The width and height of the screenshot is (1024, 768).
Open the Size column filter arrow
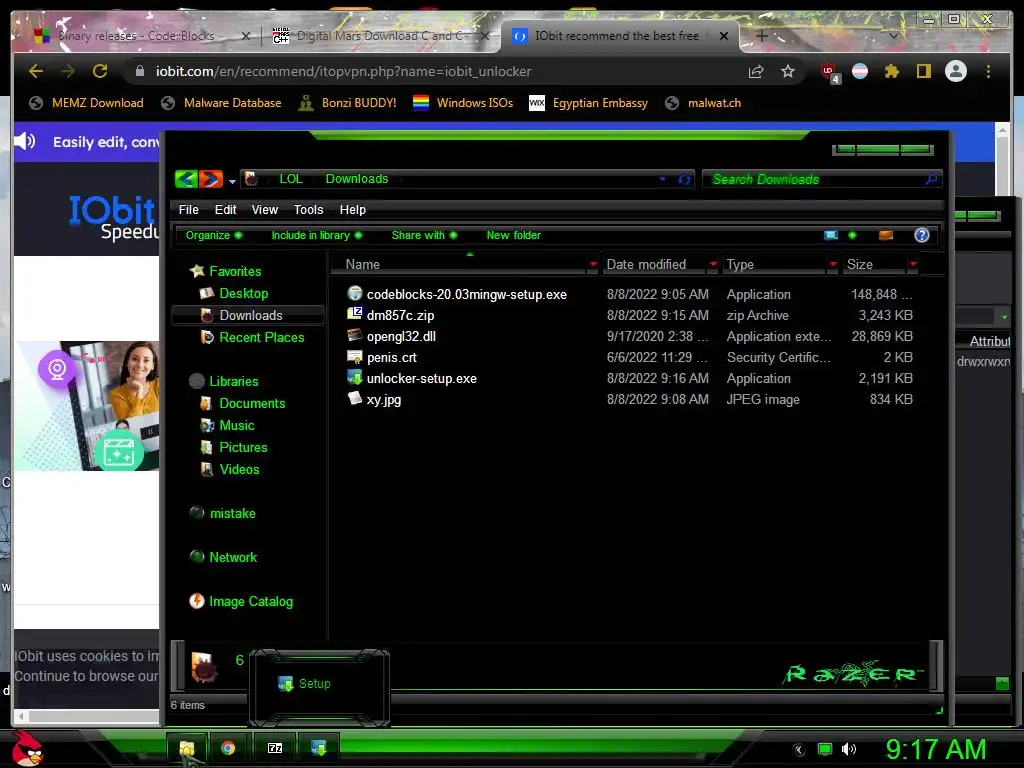(x=913, y=264)
